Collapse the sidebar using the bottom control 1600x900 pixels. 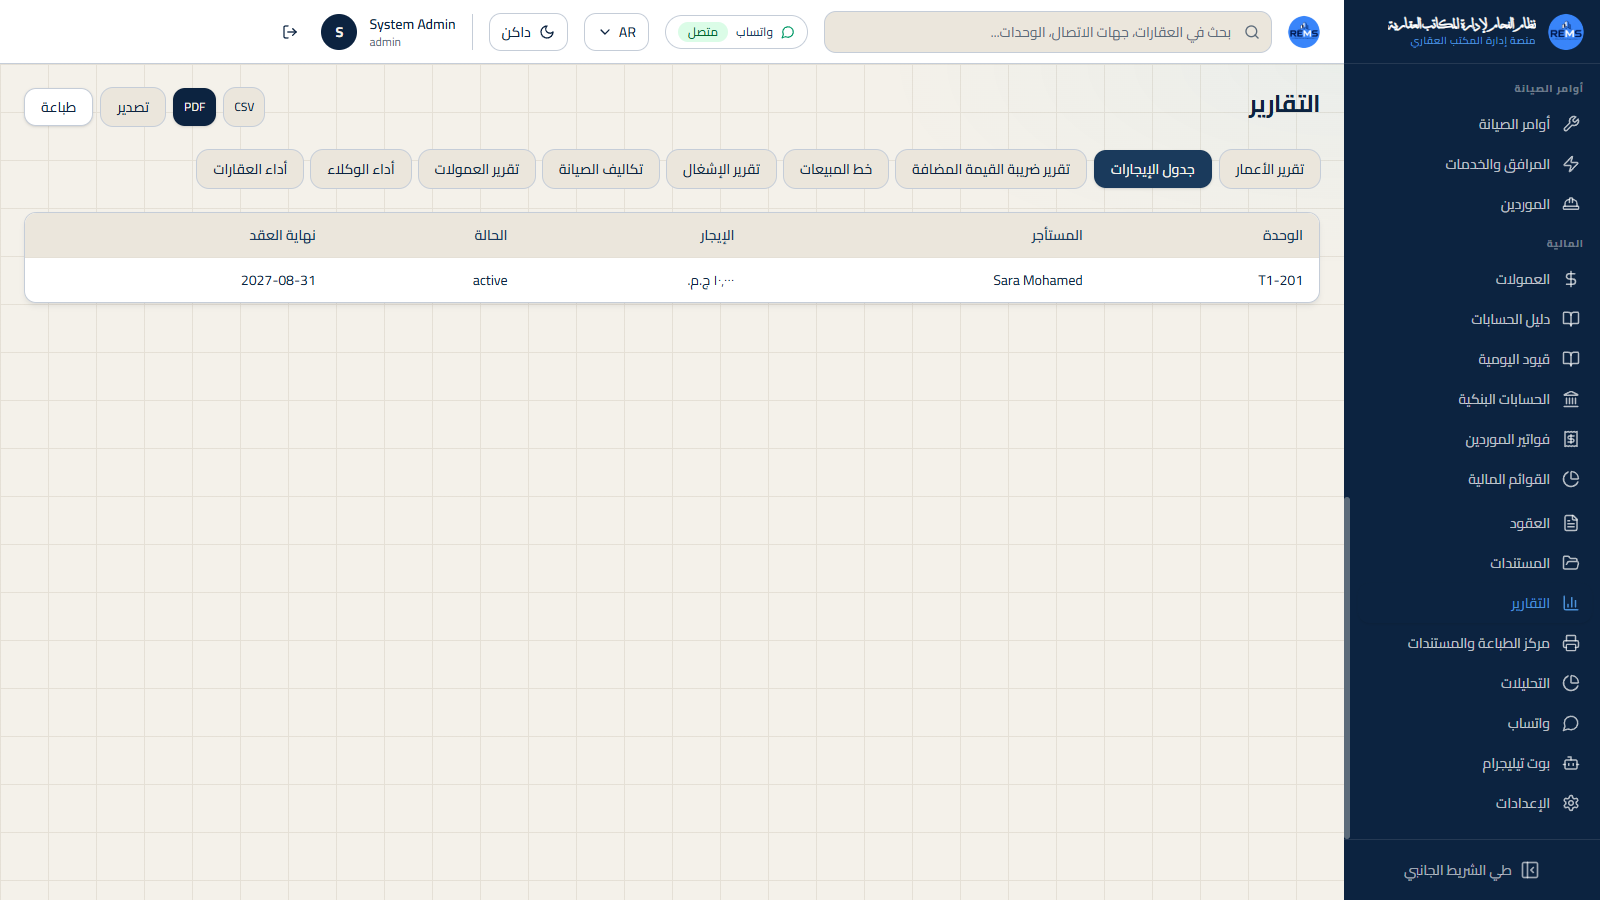tap(1471, 870)
